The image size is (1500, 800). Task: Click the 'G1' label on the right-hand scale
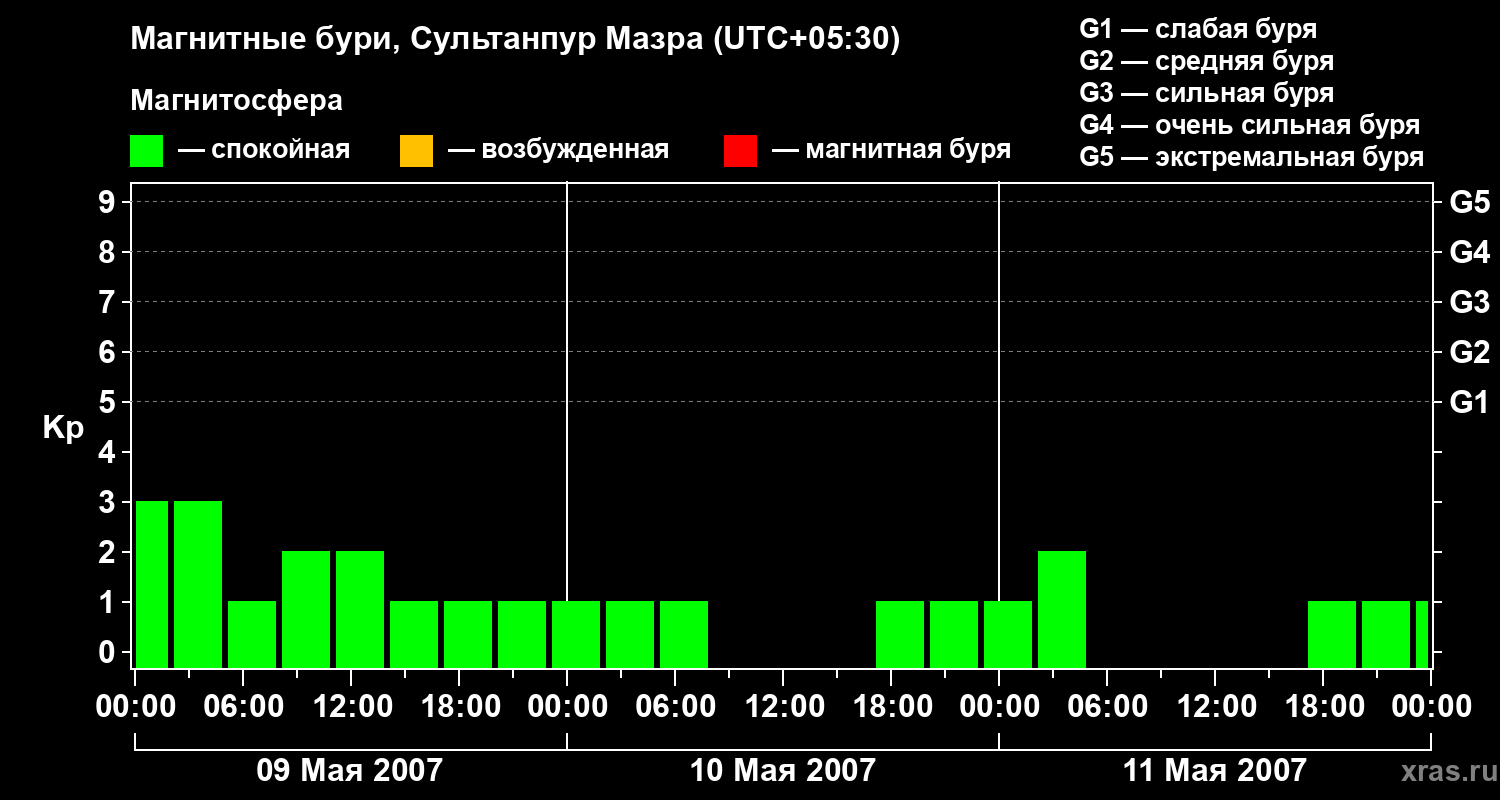click(x=1469, y=402)
